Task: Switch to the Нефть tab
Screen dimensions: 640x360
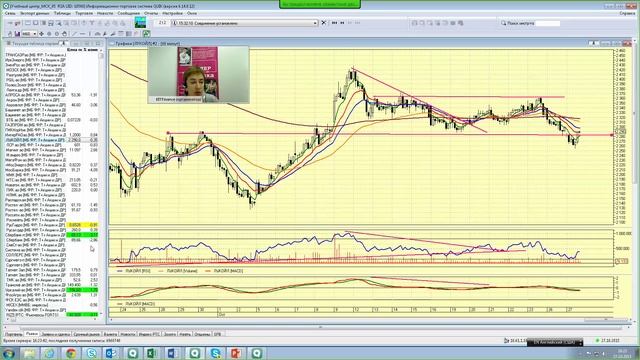Action: tap(185, 334)
